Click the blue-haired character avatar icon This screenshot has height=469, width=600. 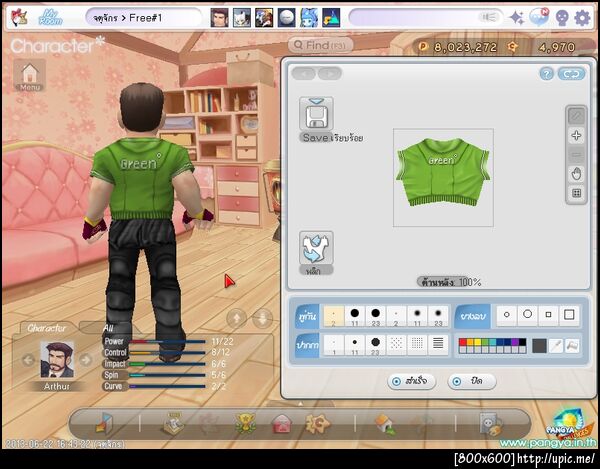(308, 18)
